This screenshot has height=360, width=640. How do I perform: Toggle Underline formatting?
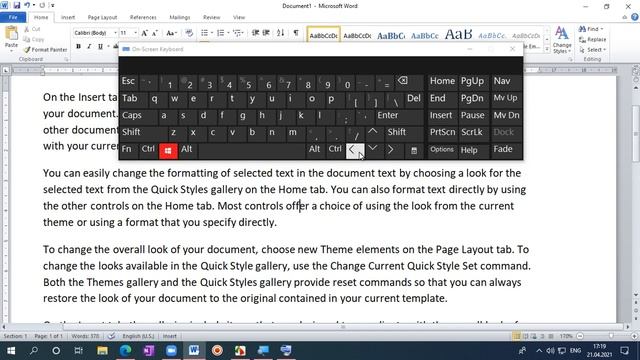(x=100, y=46)
